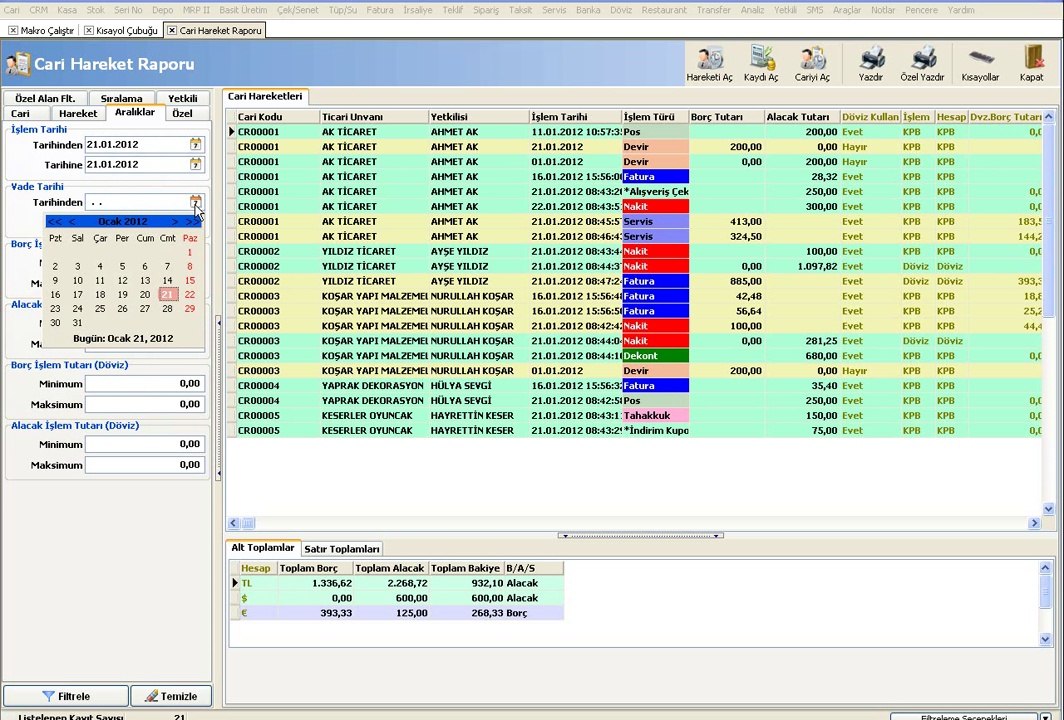Sort by the Cari Kodu column header
Screen dimensions: 1064x720
pos(278,117)
